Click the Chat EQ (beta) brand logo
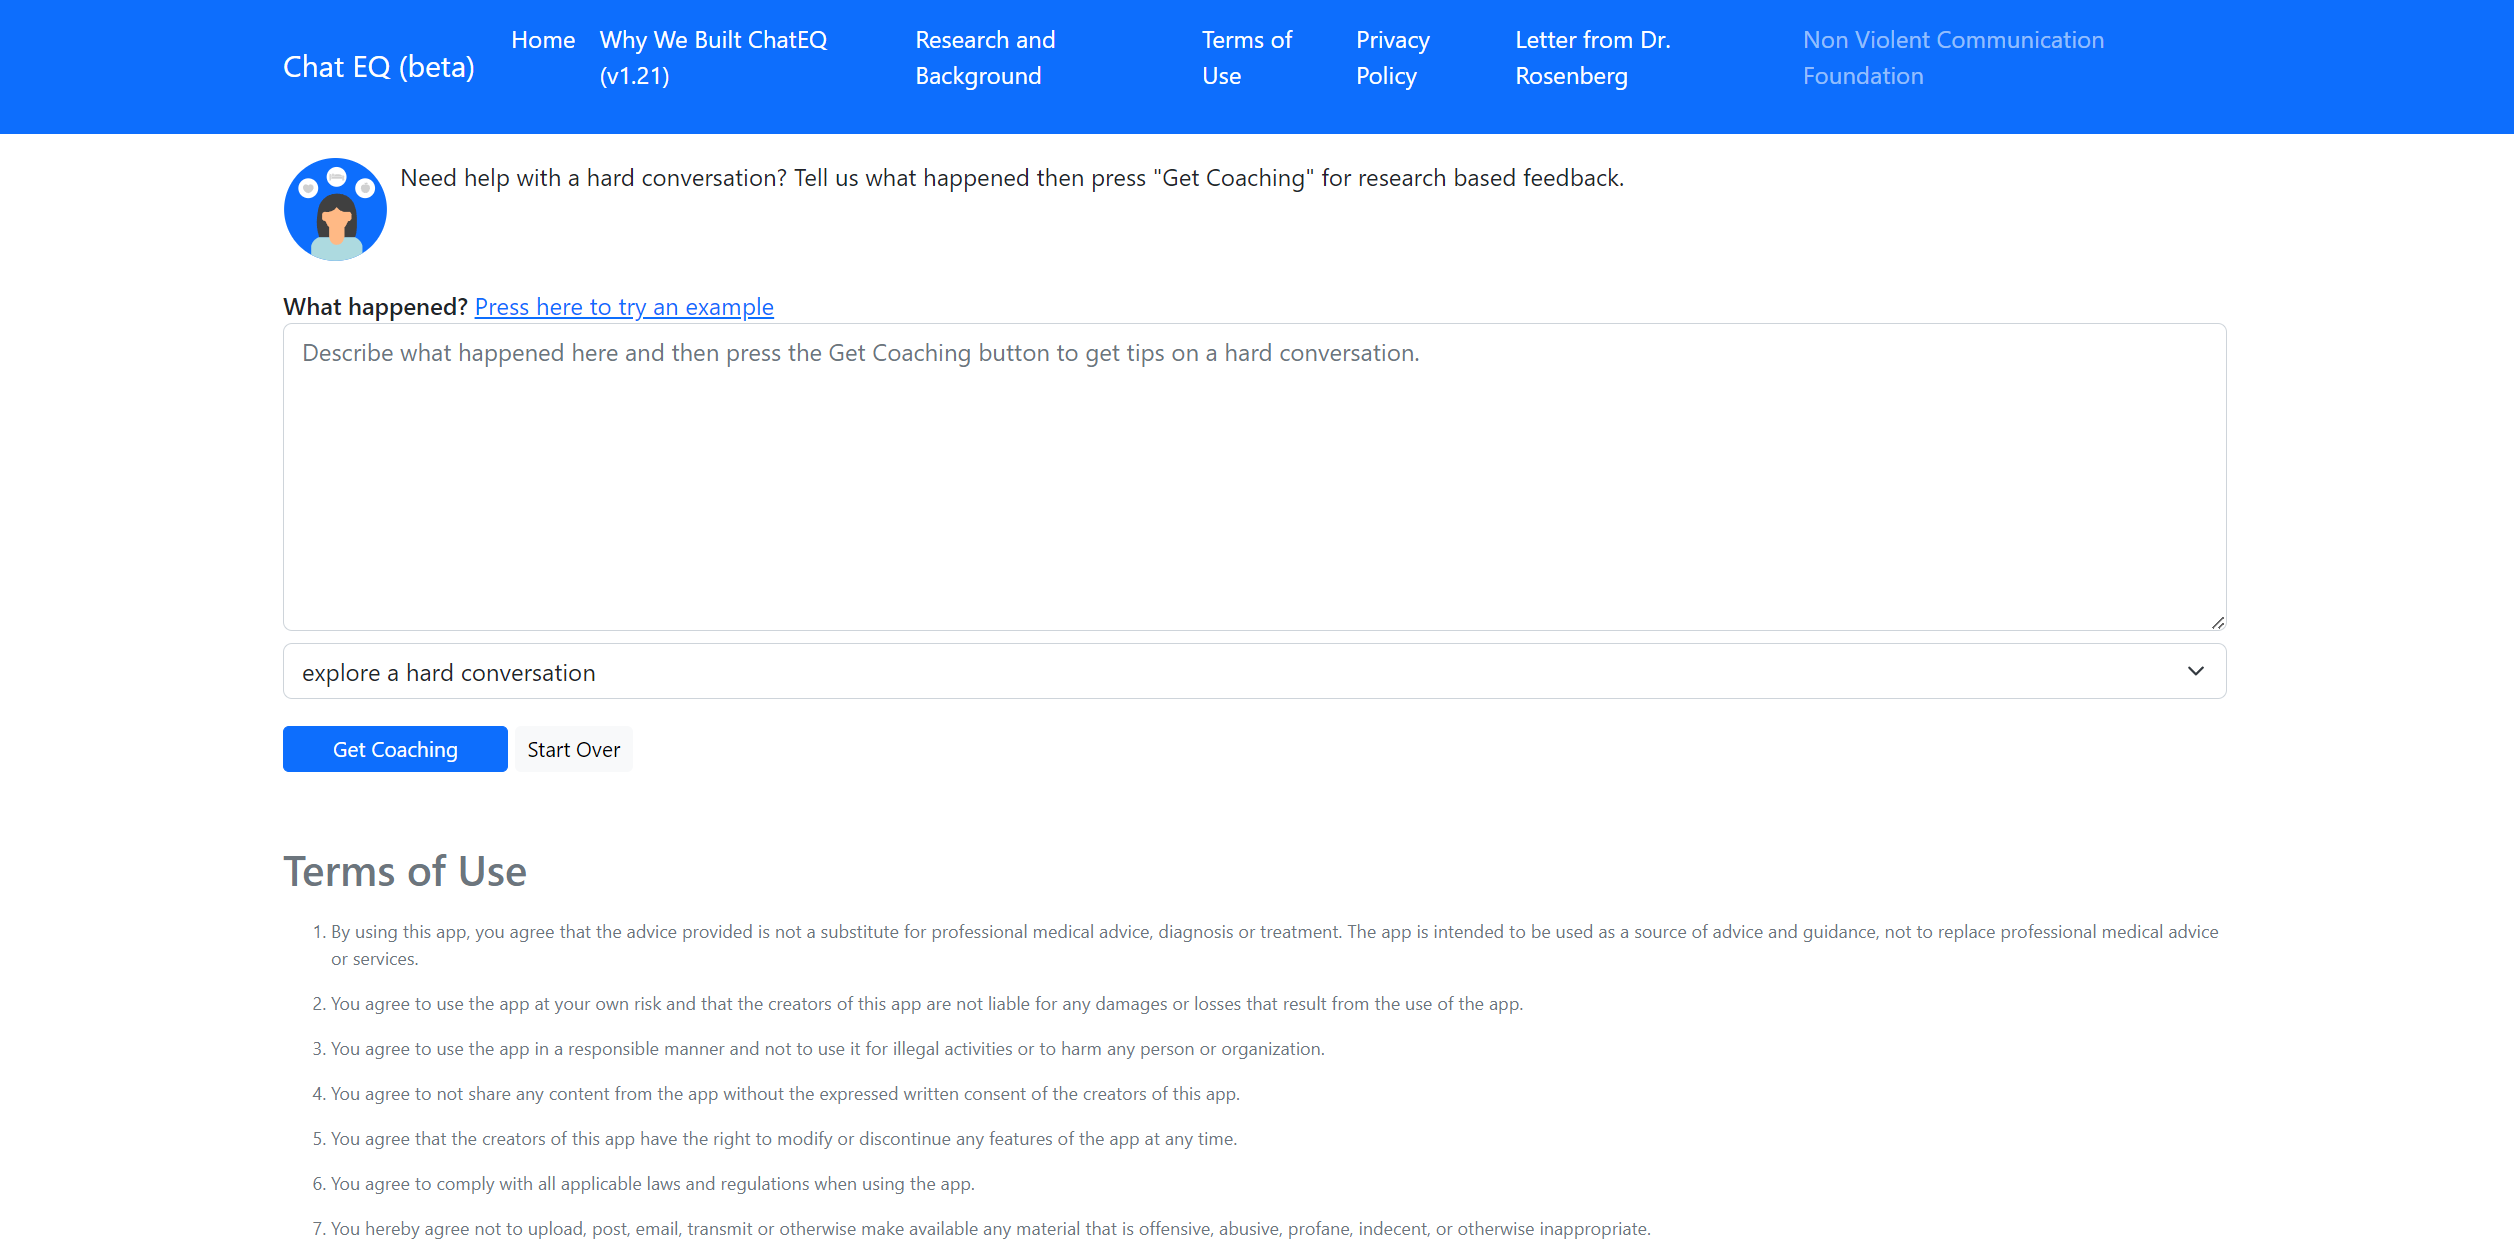 tap(378, 67)
